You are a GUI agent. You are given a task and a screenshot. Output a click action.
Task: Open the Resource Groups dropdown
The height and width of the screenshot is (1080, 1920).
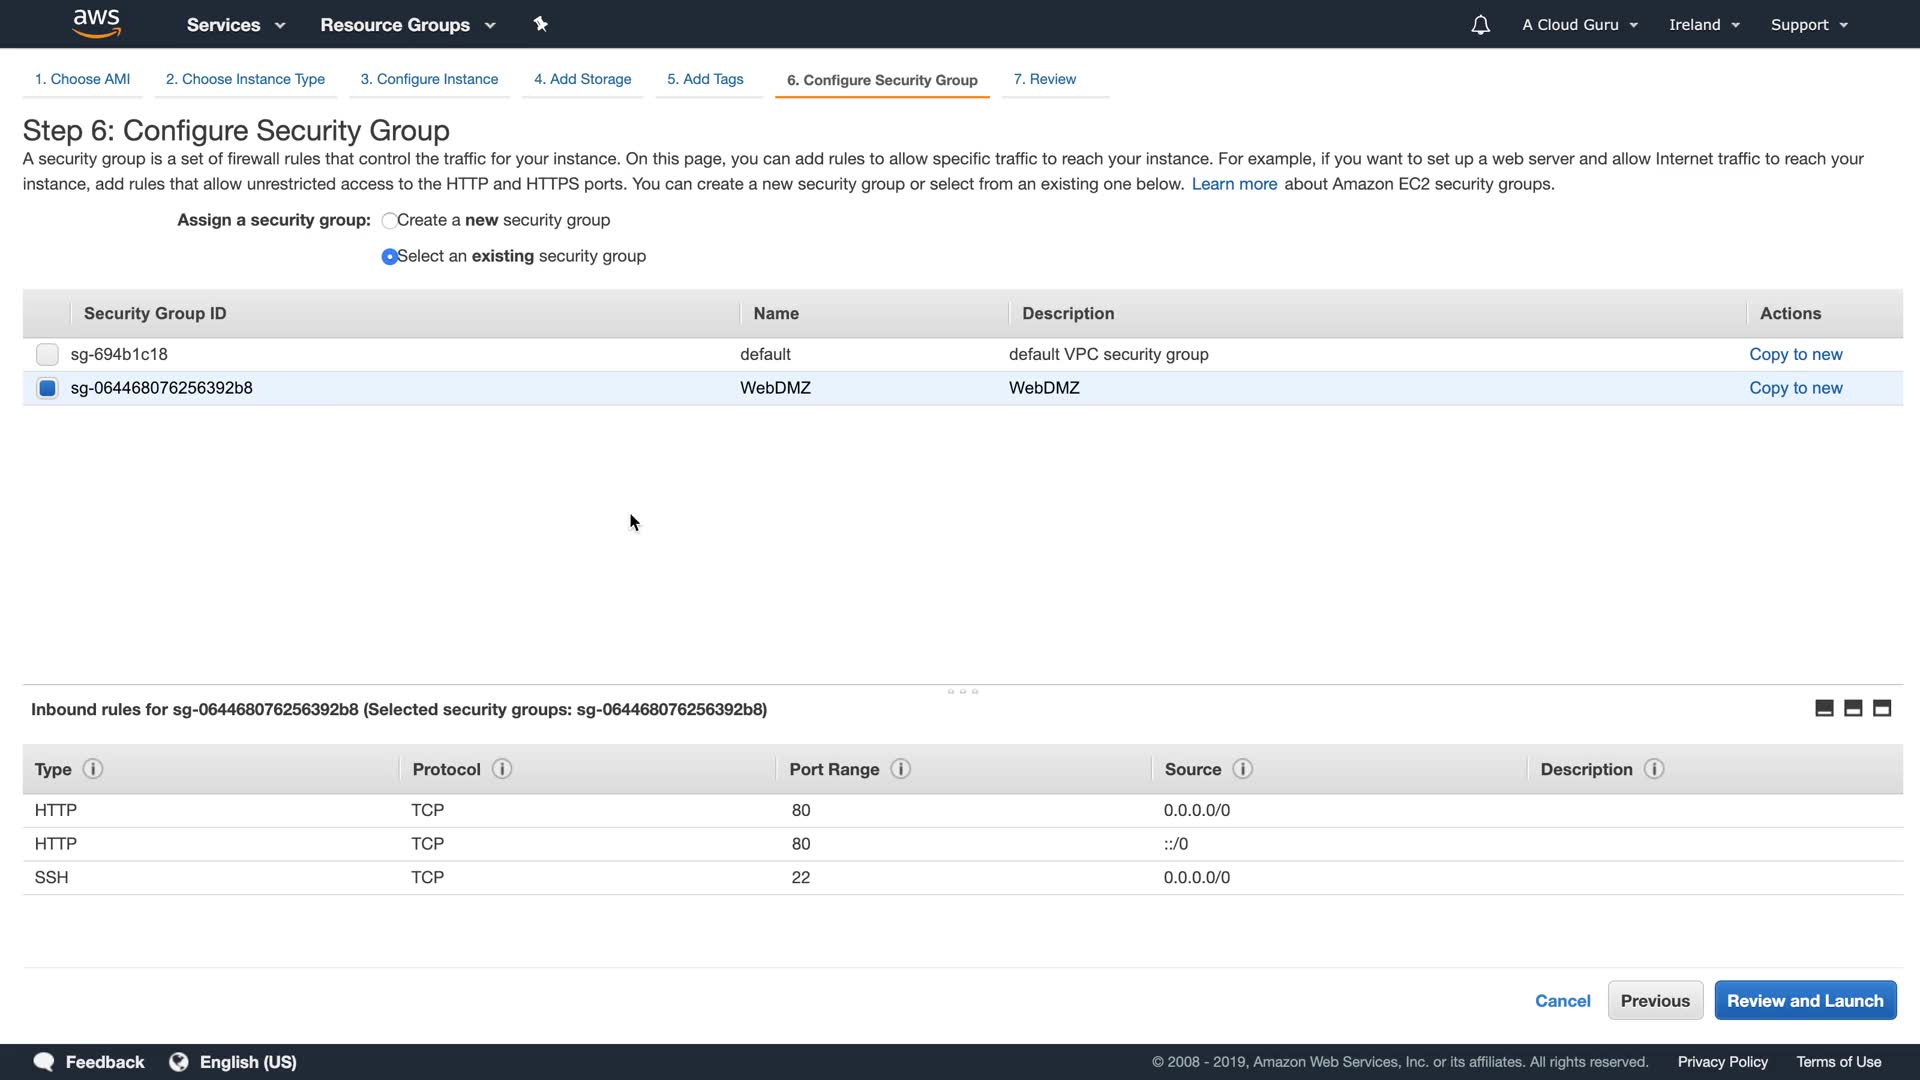pyautogui.click(x=407, y=25)
